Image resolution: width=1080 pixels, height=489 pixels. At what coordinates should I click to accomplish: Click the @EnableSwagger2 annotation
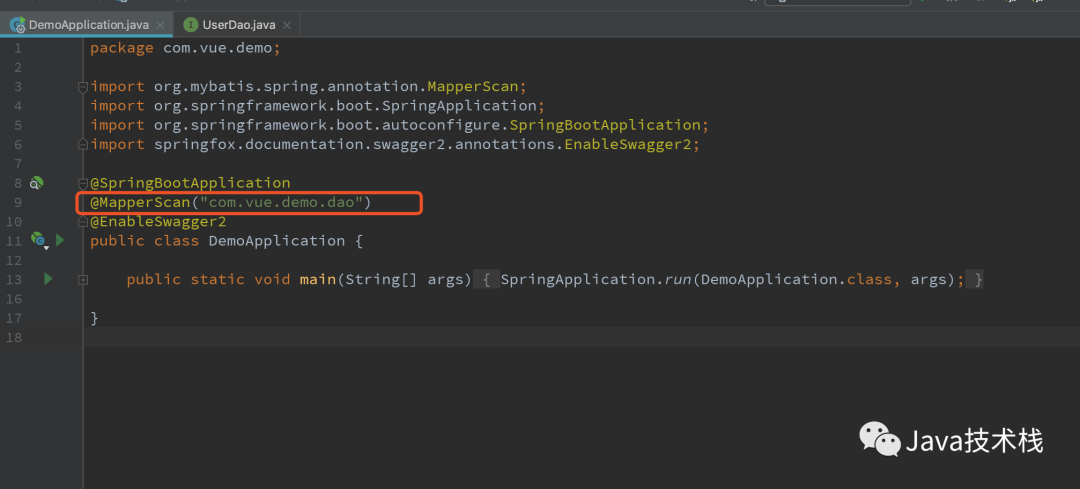click(x=158, y=222)
